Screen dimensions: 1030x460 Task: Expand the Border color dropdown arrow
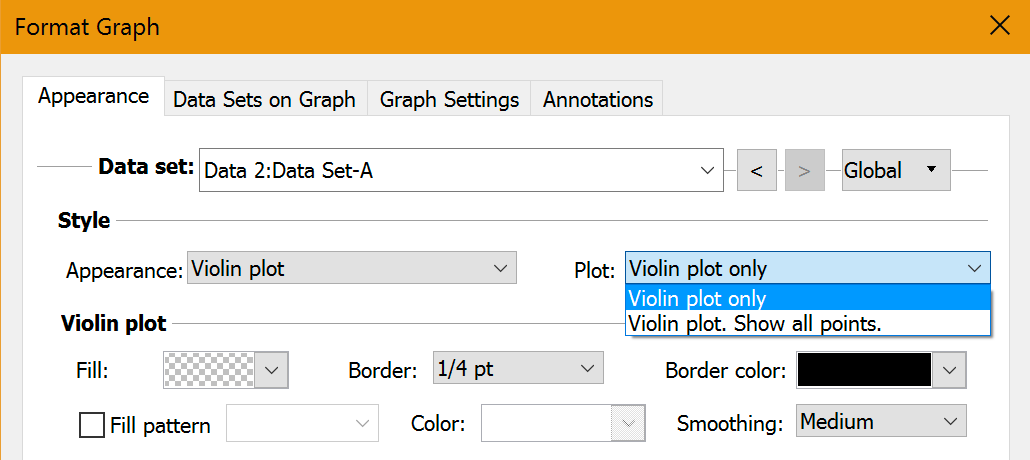point(949,371)
